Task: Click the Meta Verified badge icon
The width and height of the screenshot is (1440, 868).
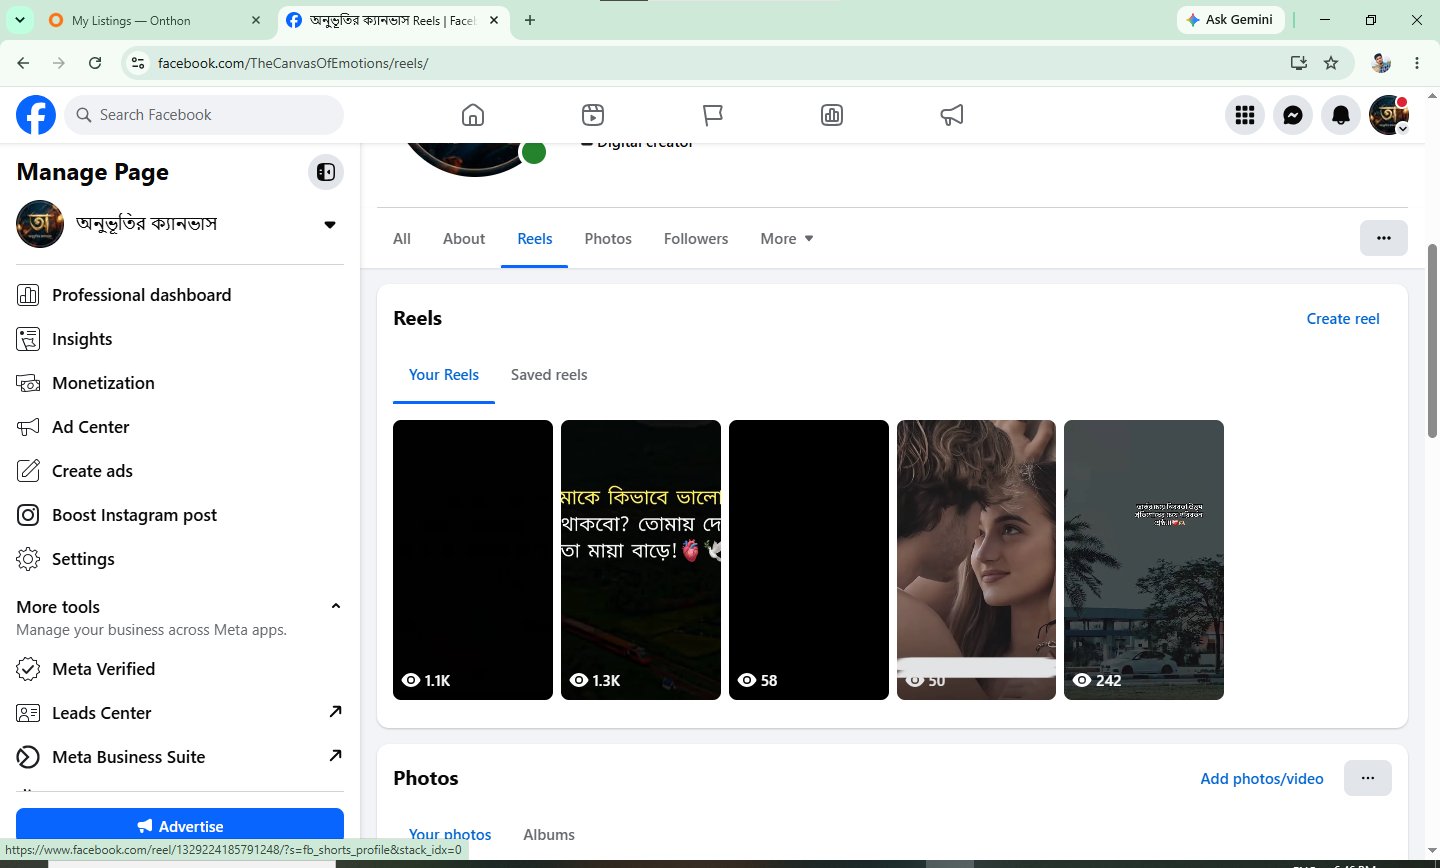Action: [x=28, y=669]
